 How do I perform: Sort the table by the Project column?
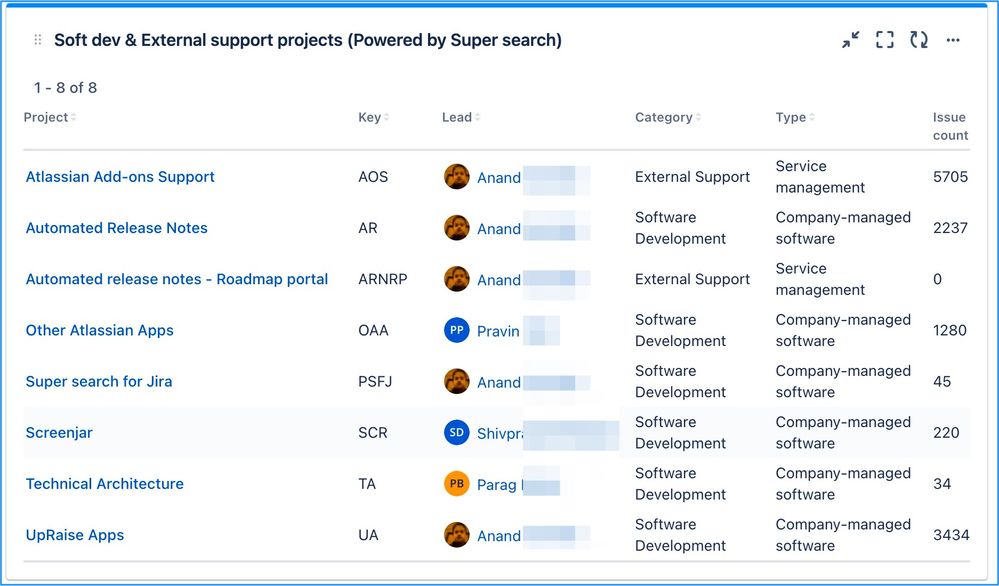(x=50, y=117)
